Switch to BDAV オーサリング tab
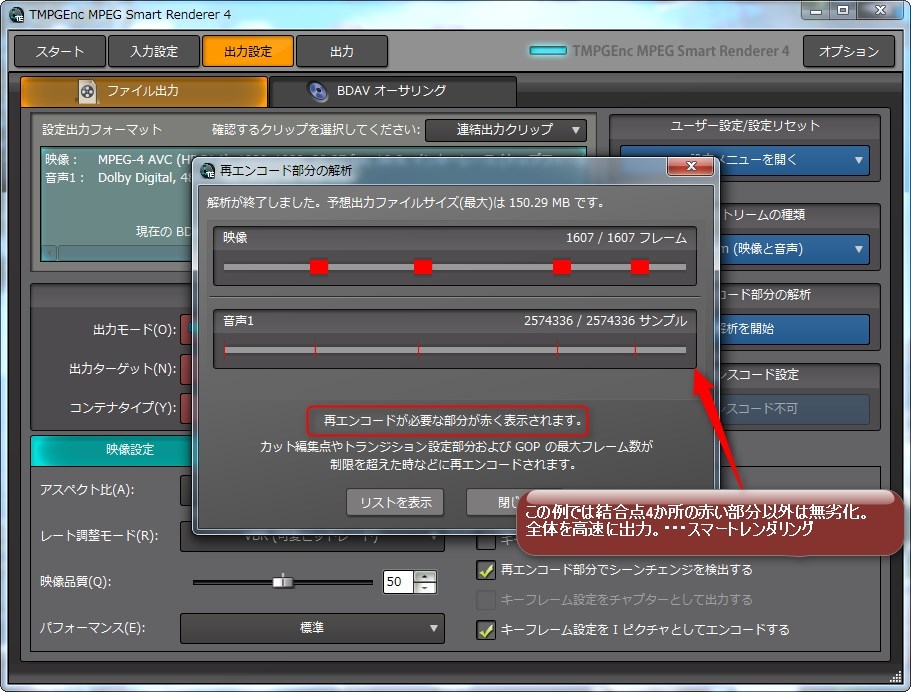The width and height of the screenshot is (911, 692). (393, 92)
